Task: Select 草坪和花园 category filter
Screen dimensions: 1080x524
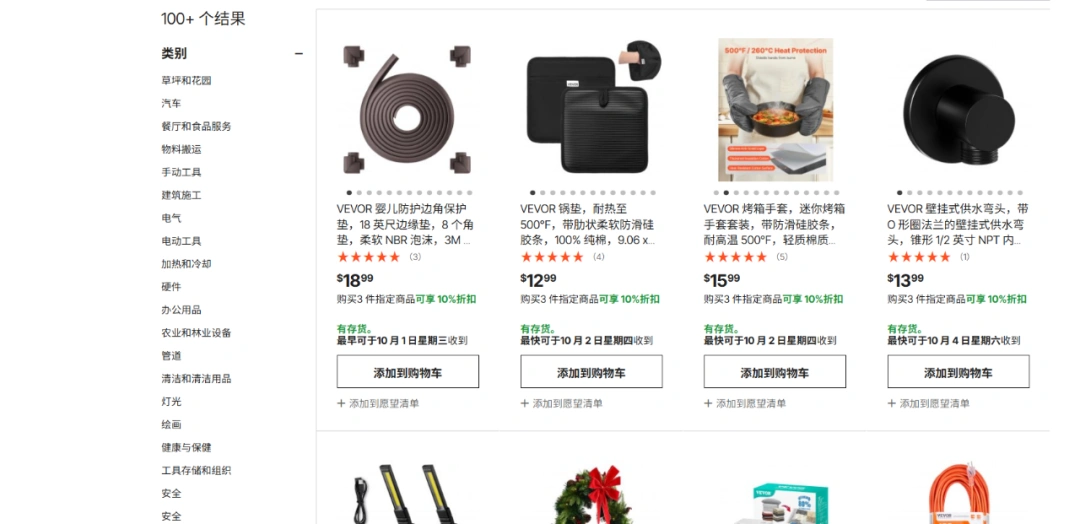Action: click(186, 81)
